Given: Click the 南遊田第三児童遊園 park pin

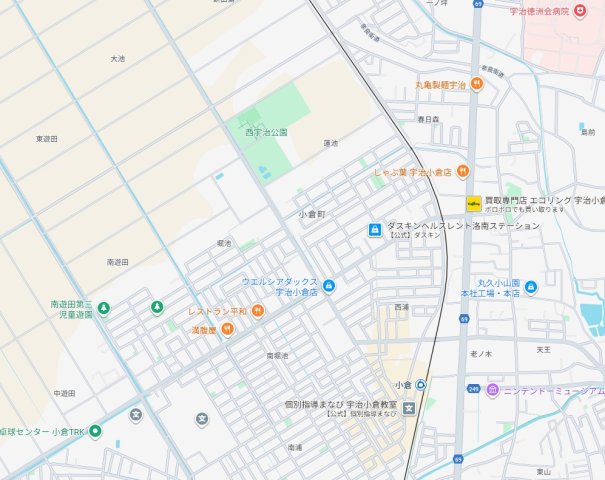Looking at the screenshot, I should pos(103,308).
